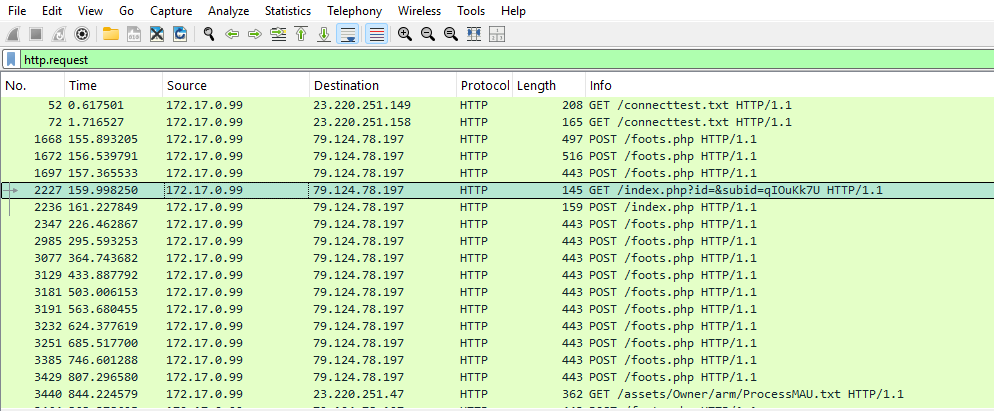
Task: Open the Statistics menu
Action: (x=288, y=11)
